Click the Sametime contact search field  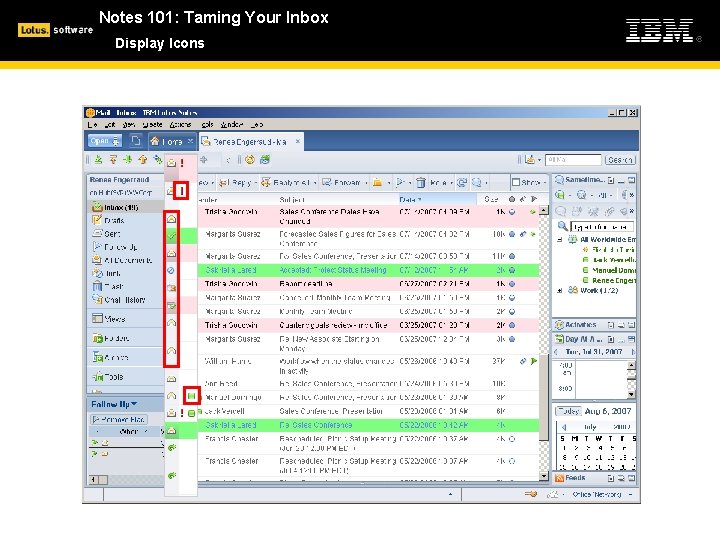coord(602,227)
